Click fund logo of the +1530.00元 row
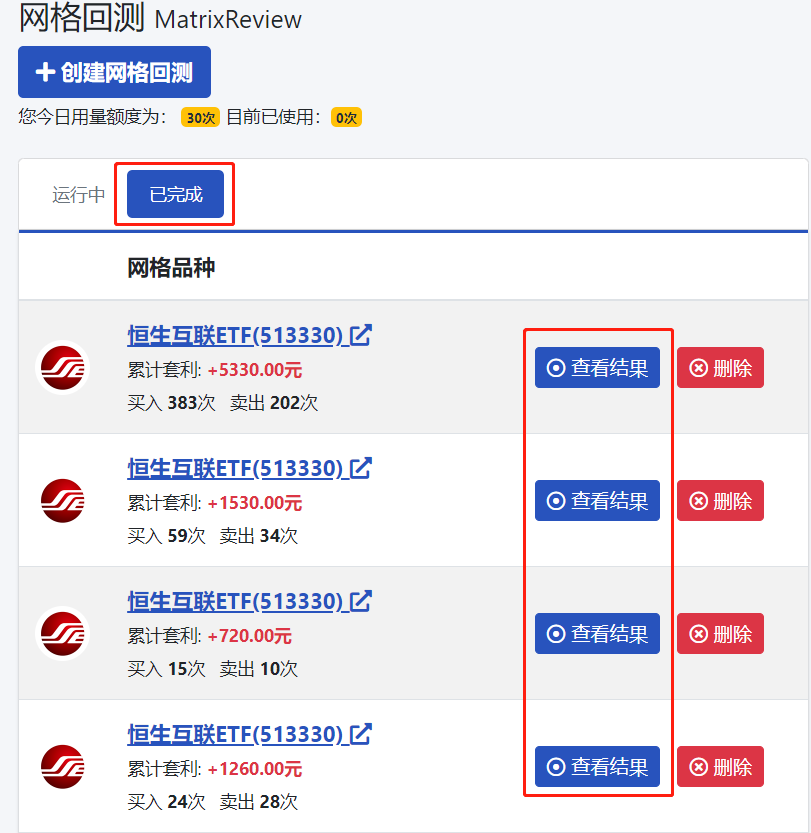 63,500
